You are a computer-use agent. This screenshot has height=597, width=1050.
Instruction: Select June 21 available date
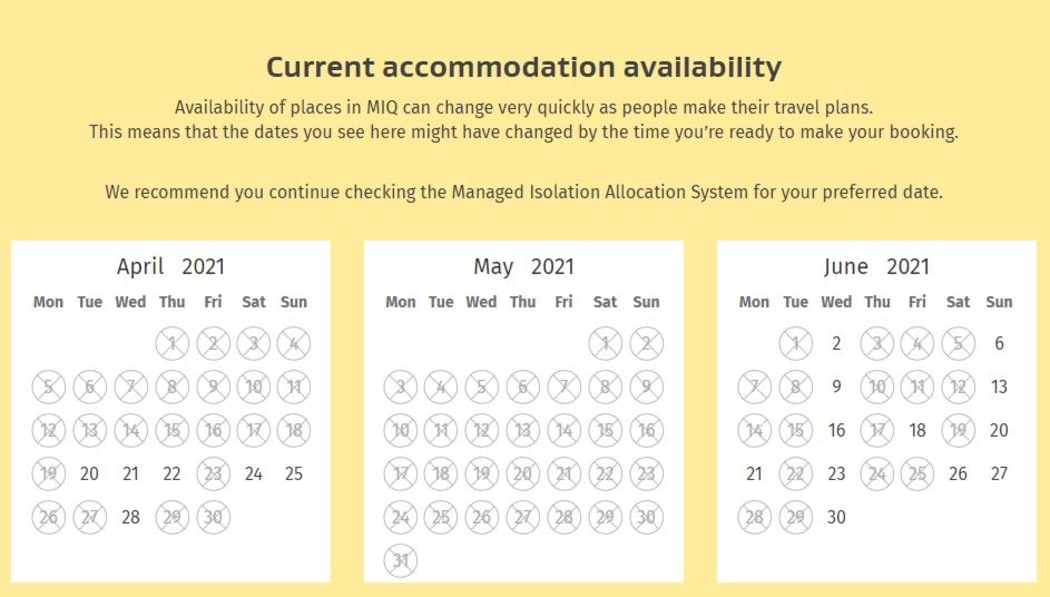pyautogui.click(x=754, y=474)
